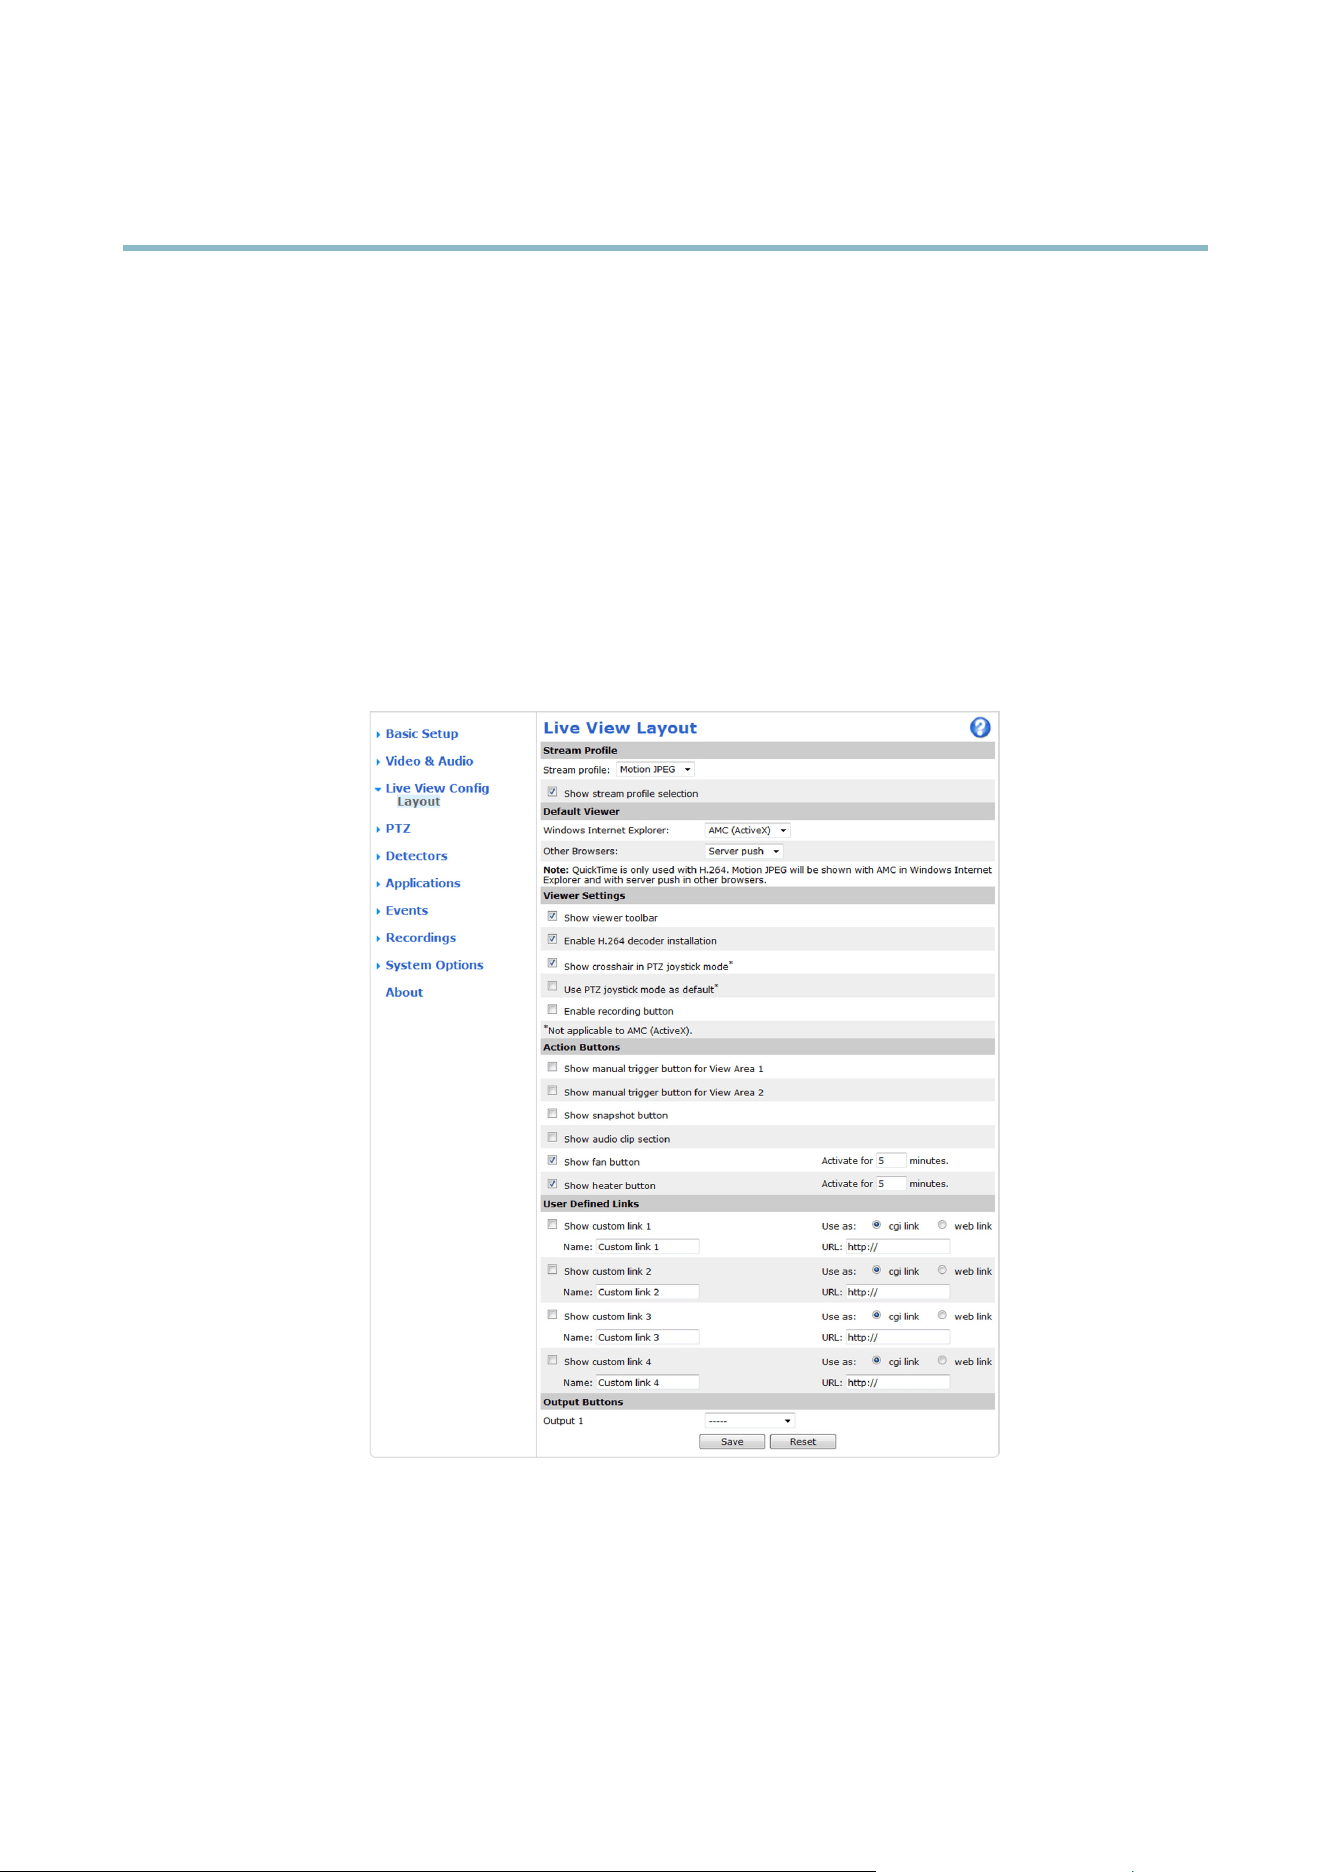The width and height of the screenshot is (1324, 1872).
Task: Select cgi link radio for custom link 3
Action: click(877, 1315)
